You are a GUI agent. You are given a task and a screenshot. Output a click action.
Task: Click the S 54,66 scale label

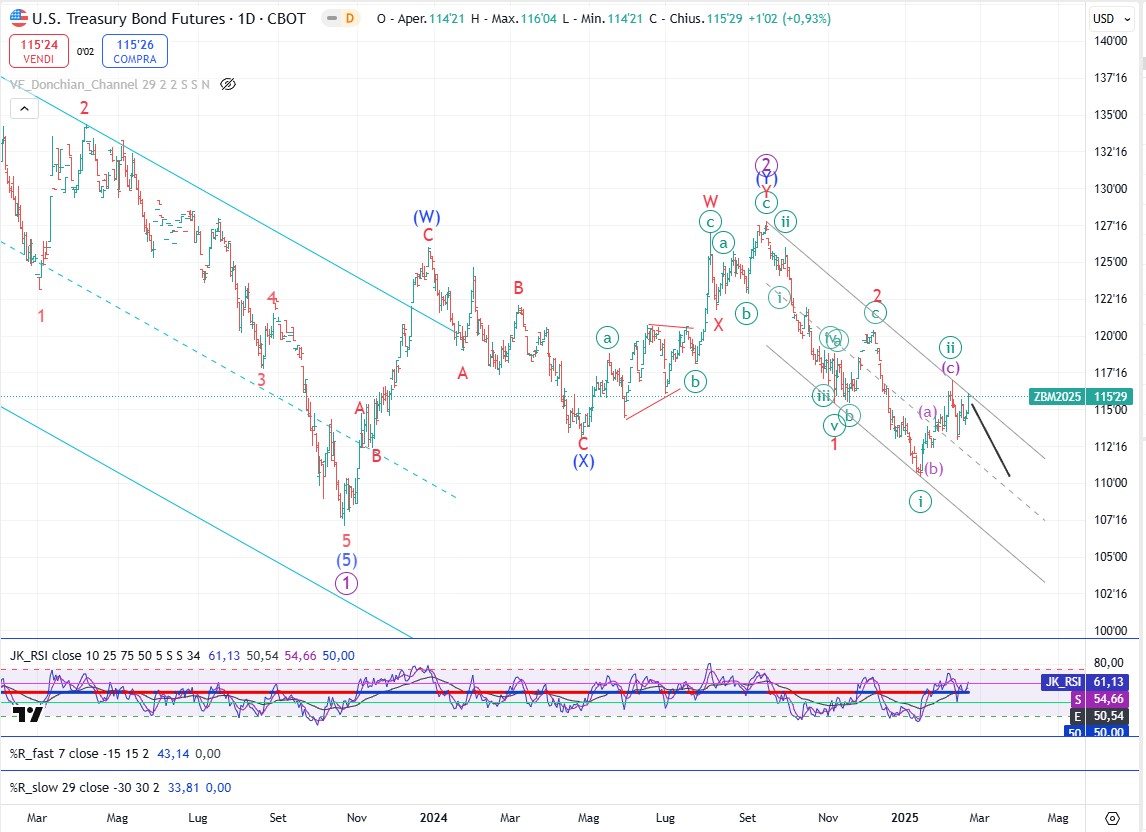1101,699
